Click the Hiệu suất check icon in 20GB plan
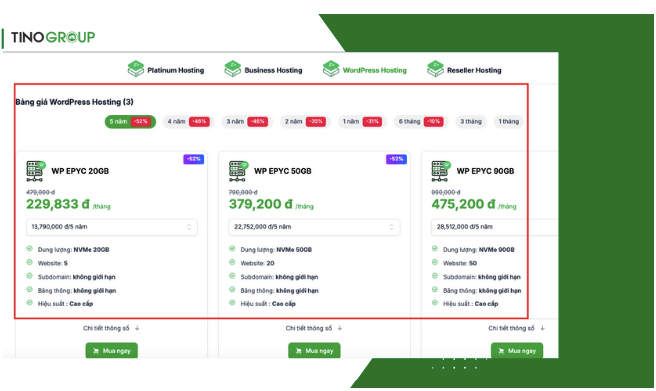The image size is (656, 391). click(29, 303)
